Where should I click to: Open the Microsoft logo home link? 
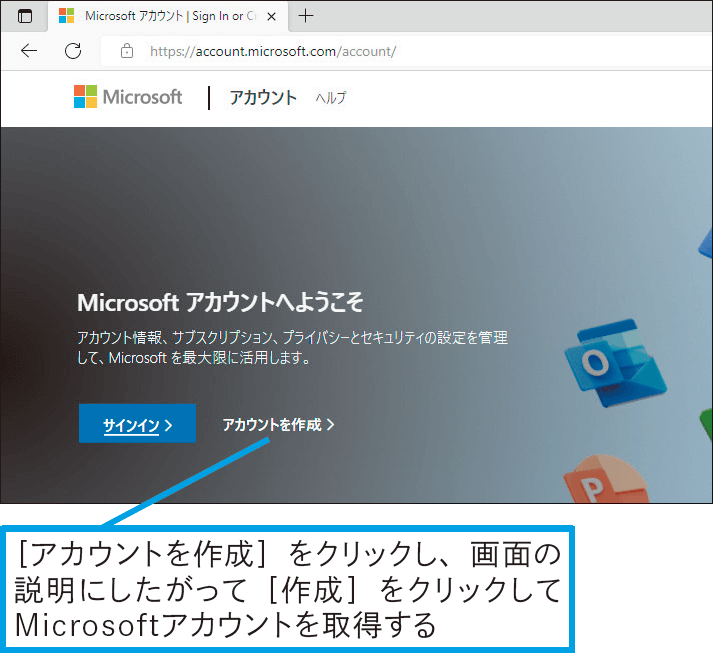click(128, 97)
